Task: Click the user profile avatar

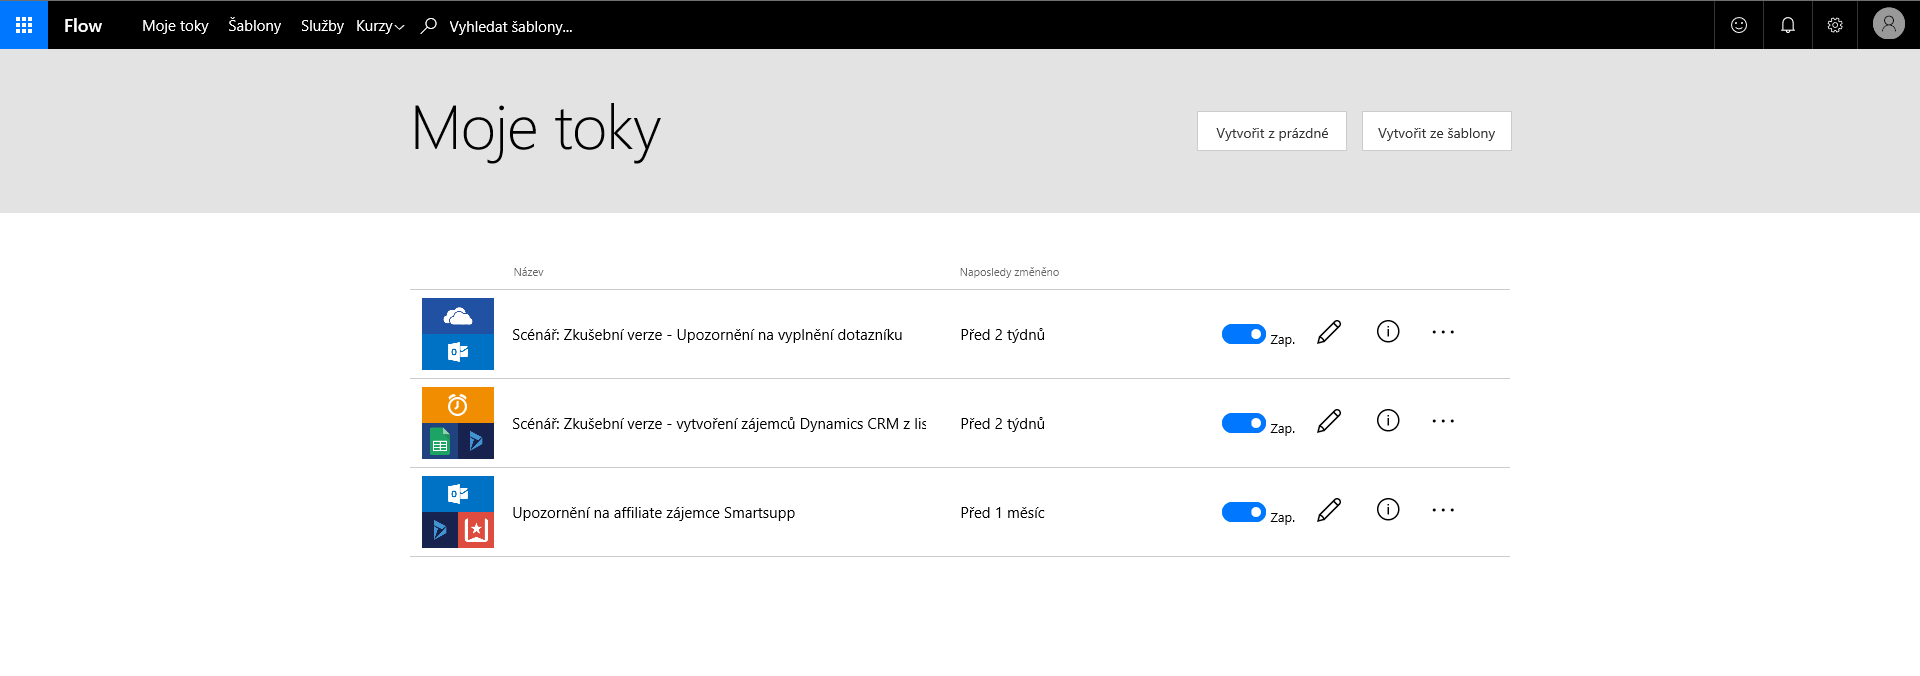Action: pyautogui.click(x=1889, y=24)
